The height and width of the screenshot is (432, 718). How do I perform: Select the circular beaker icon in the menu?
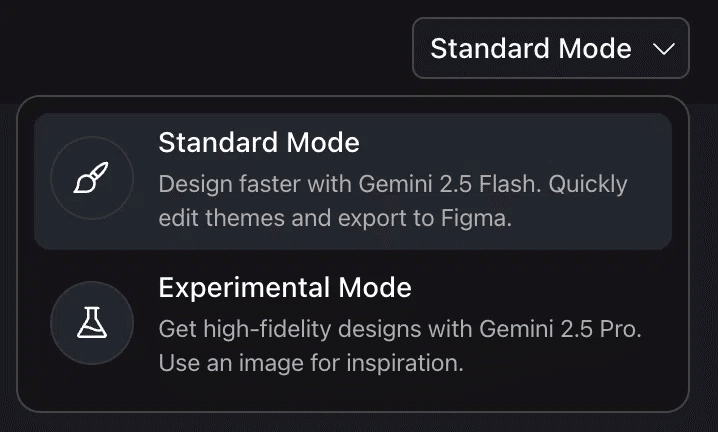91,323
